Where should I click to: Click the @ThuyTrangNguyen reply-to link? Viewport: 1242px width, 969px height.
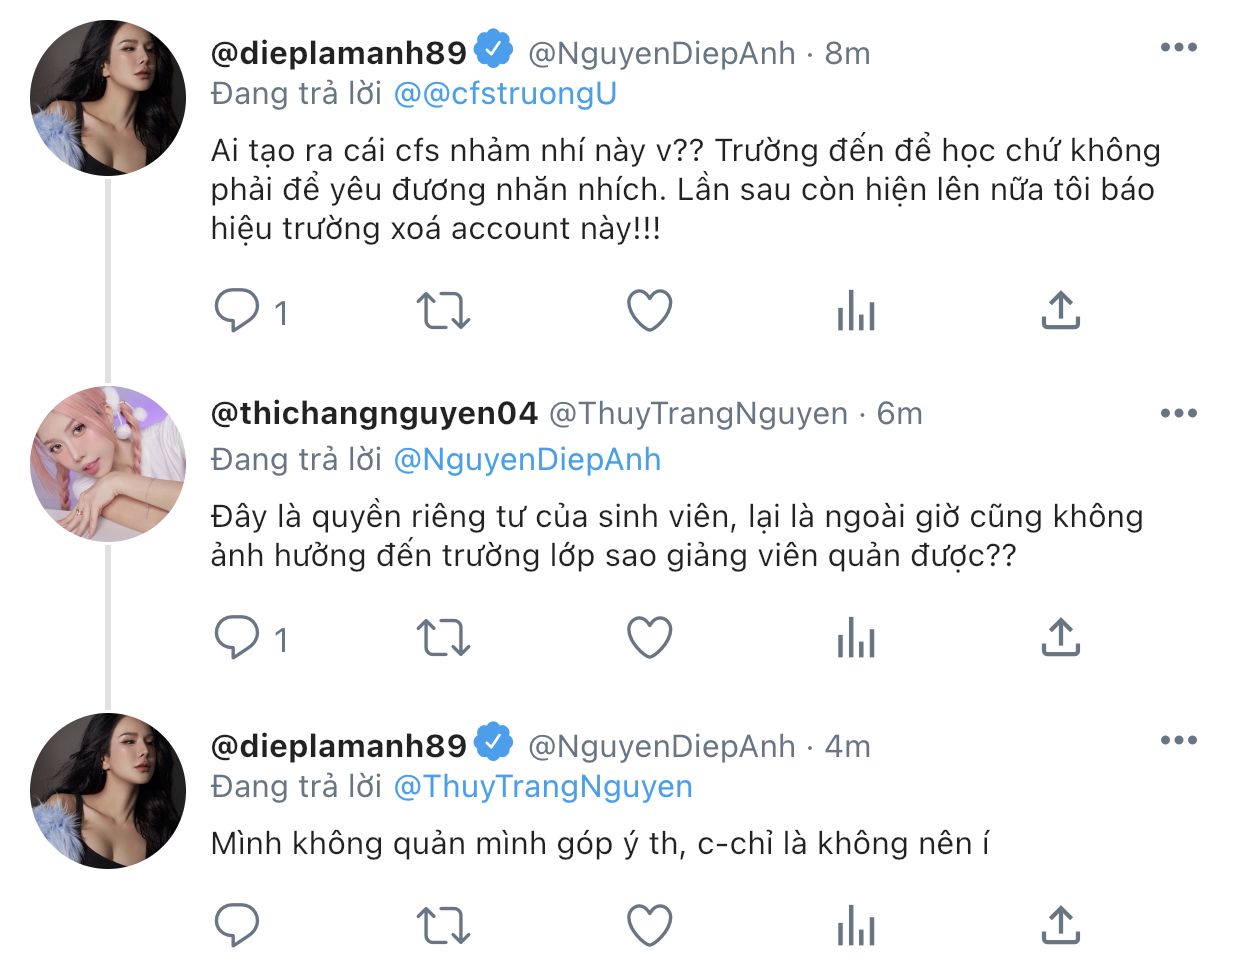[x=543, y=787]
